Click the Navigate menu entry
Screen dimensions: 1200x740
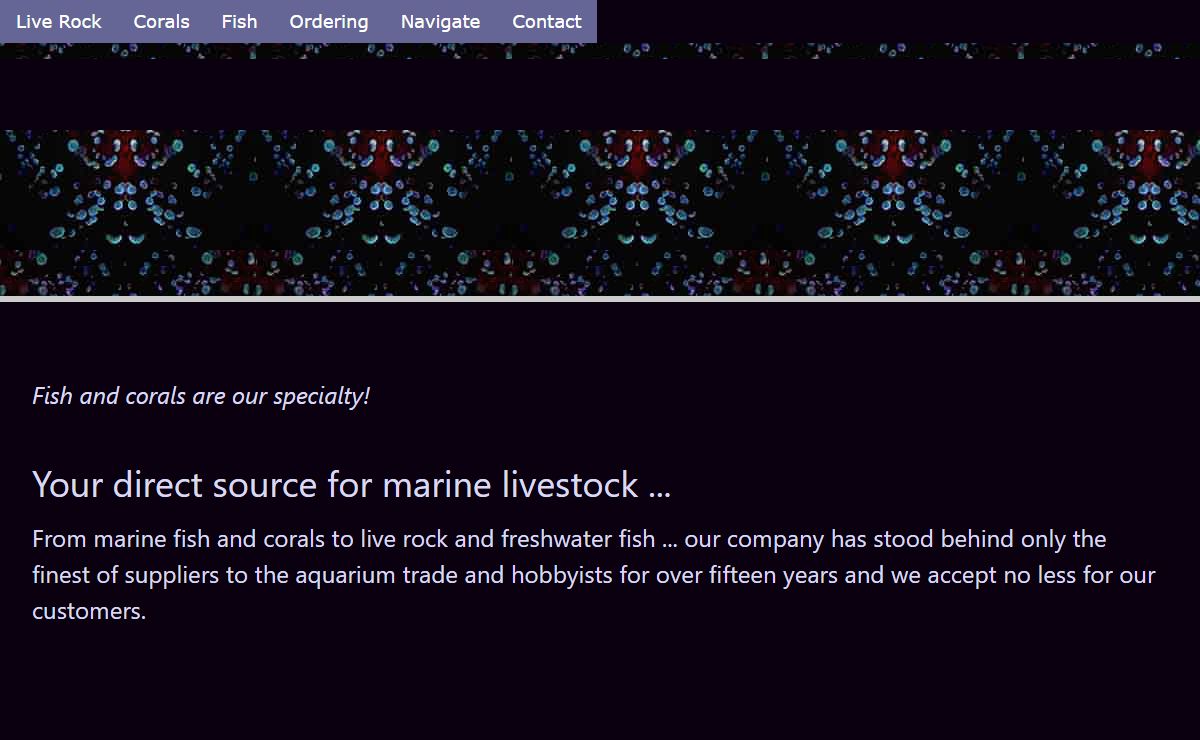click(440, 21)
